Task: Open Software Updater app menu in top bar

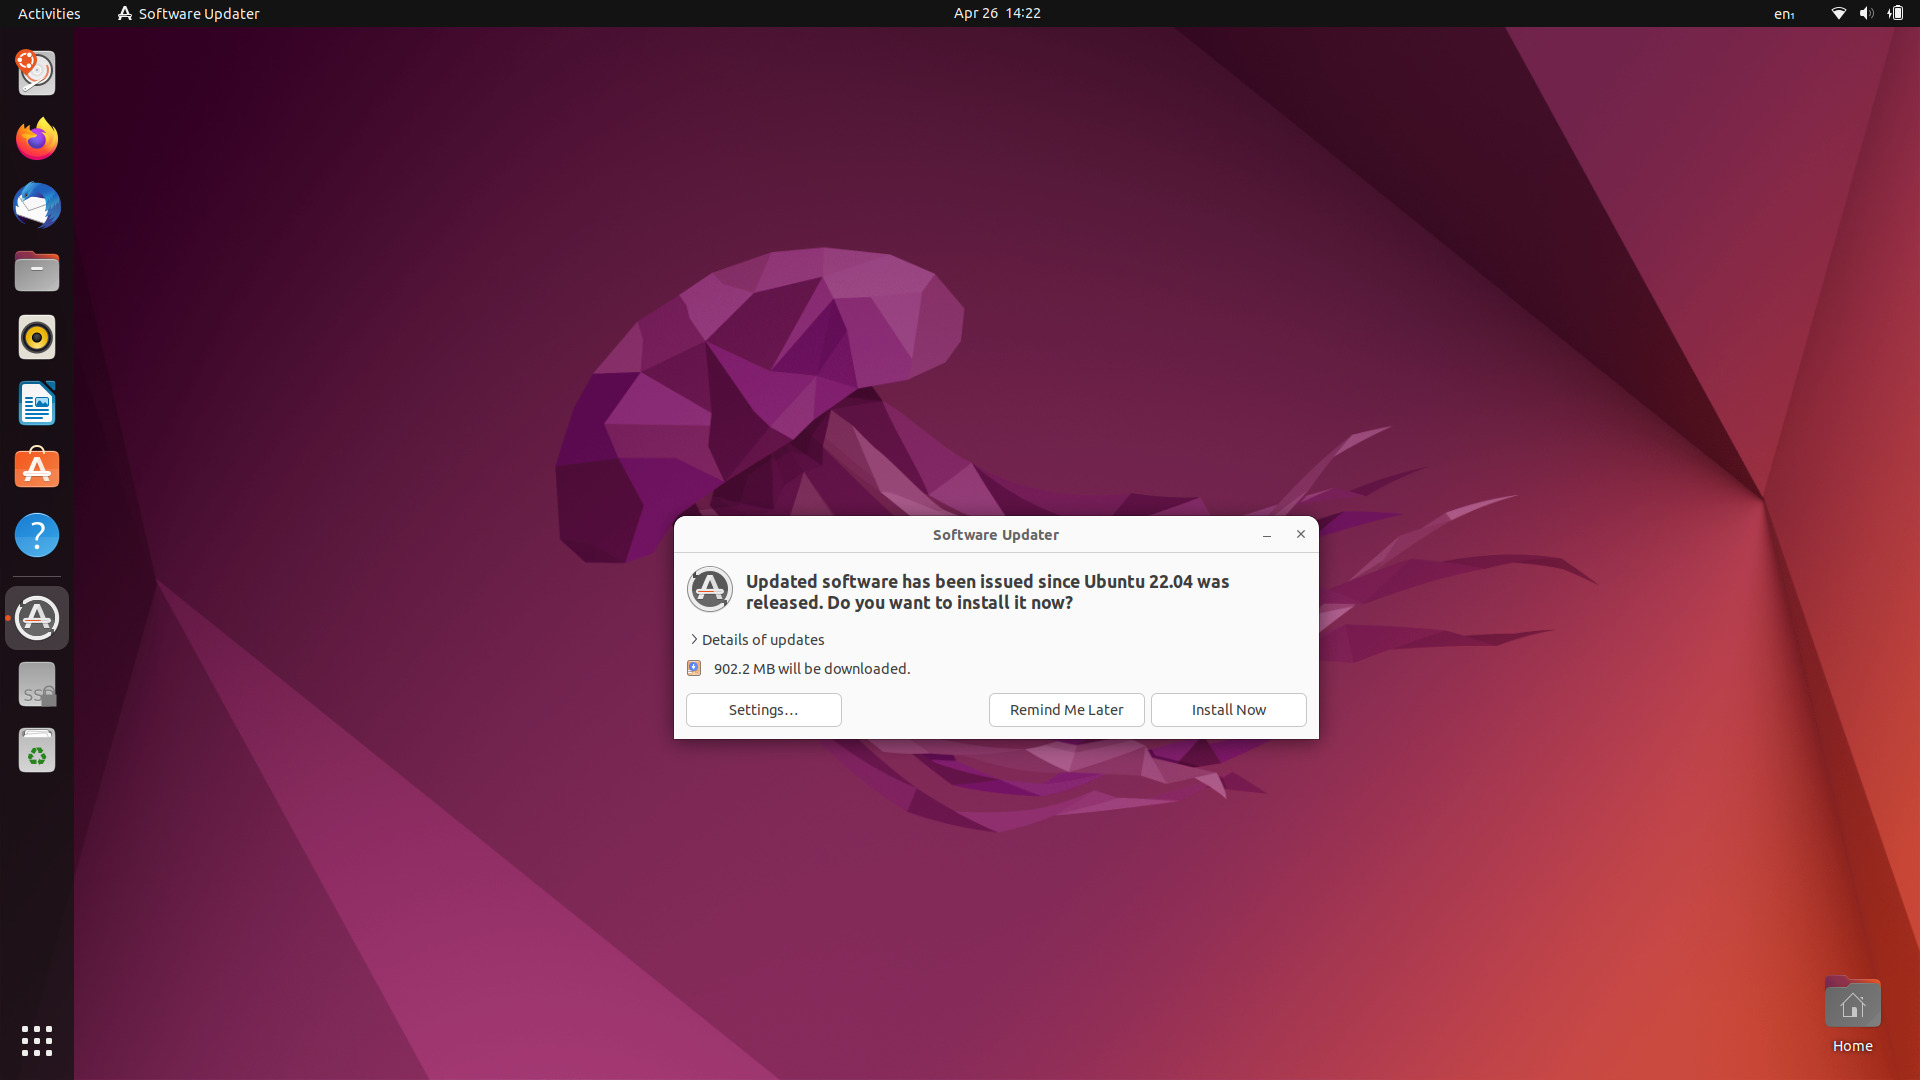Action: tap(189, 13)
